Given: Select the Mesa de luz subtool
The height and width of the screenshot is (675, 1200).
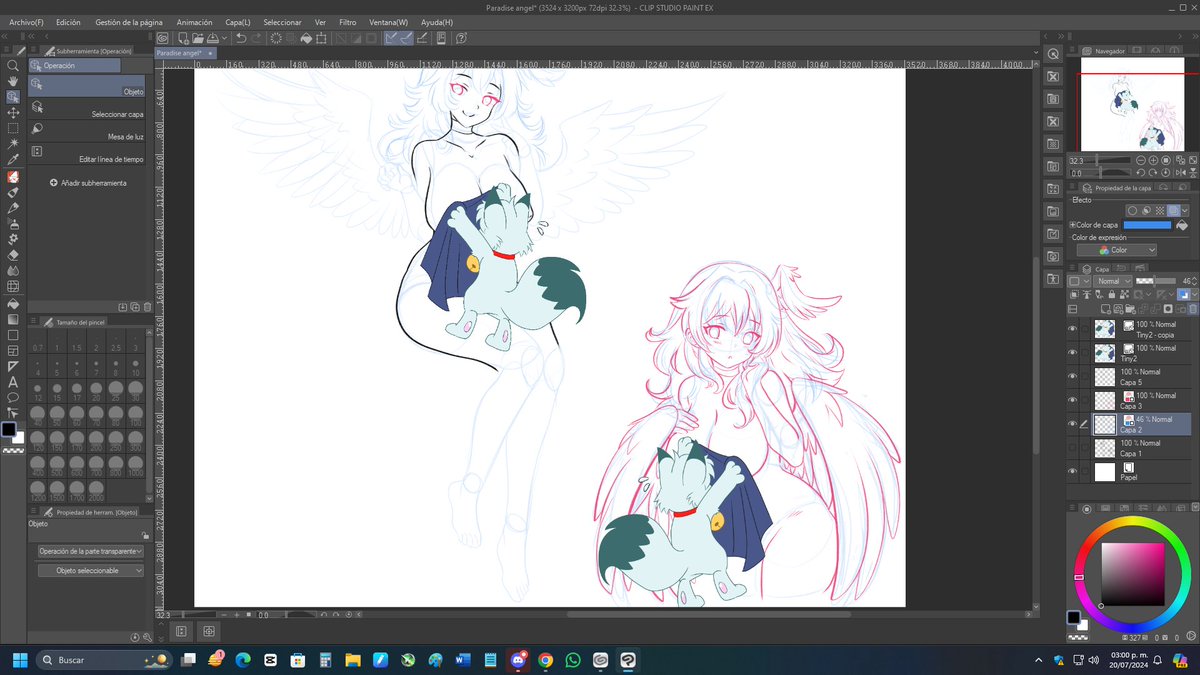Looking at the screenshot, I should [x=87, y=132].
